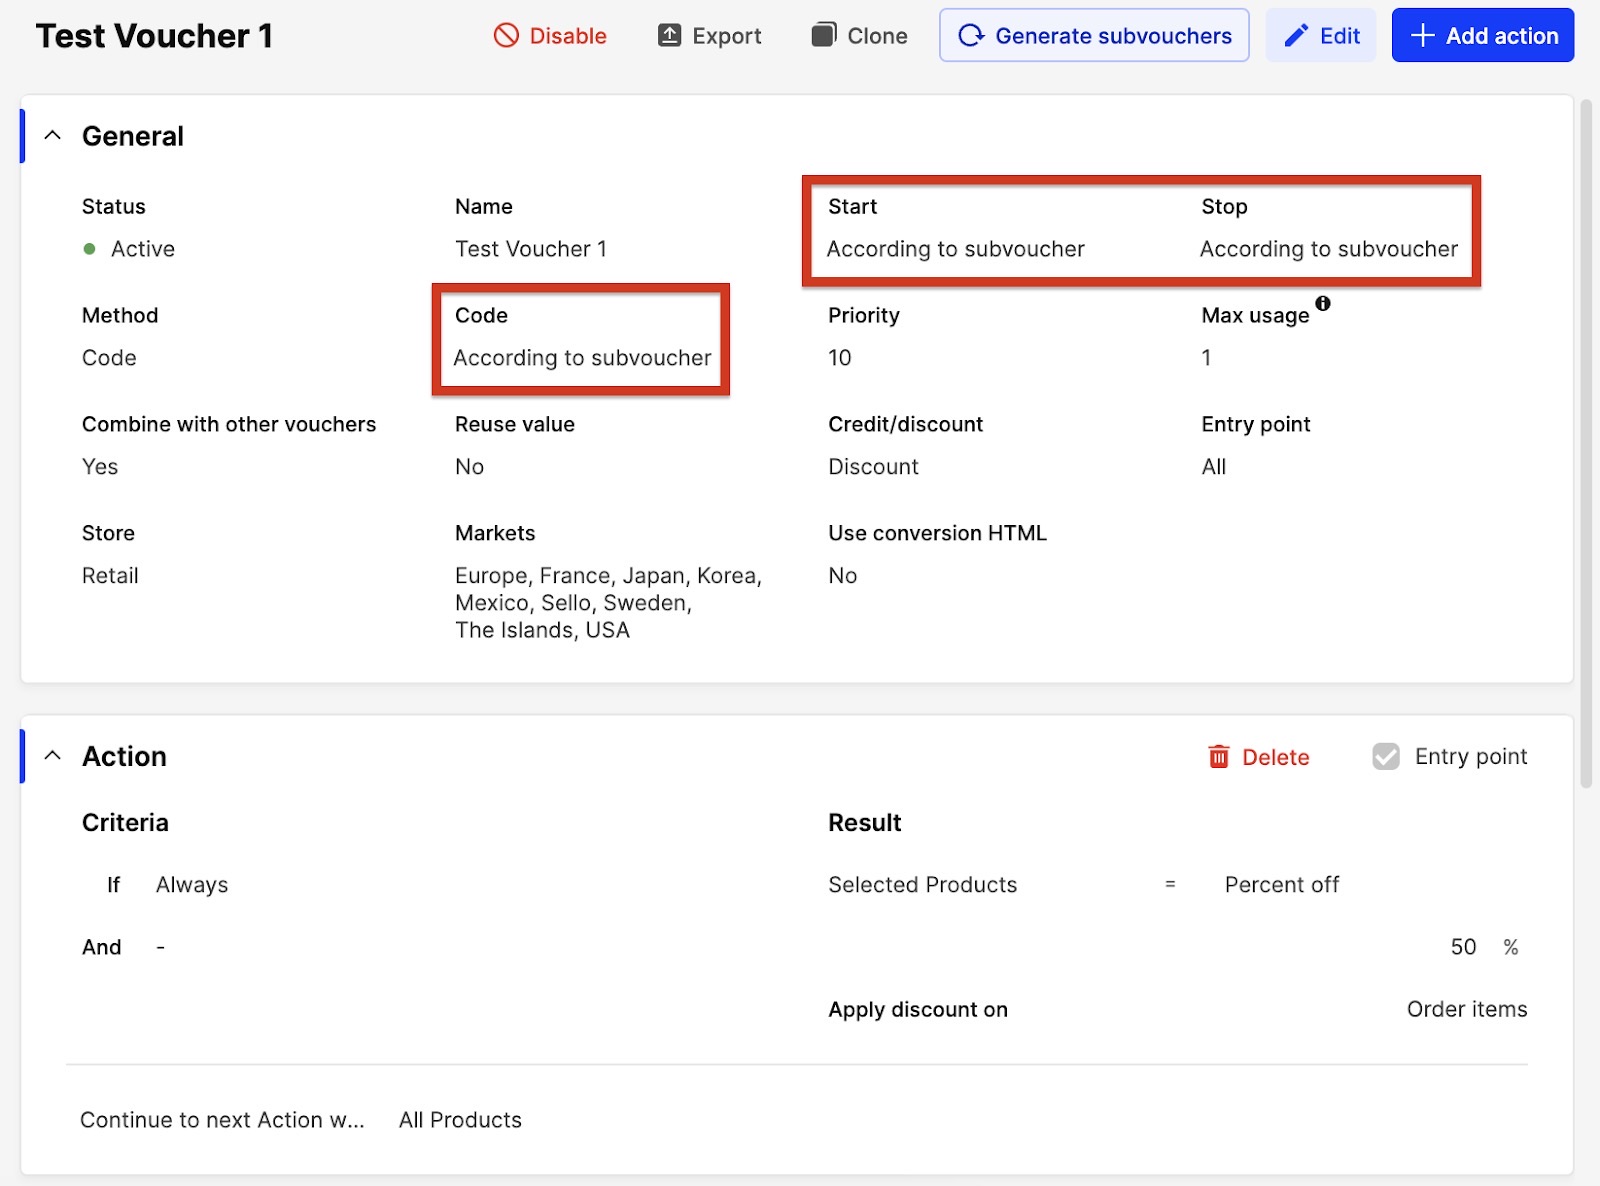Collapse the Action section chevron
1600x1186 pixels.
tap(53, 756)
